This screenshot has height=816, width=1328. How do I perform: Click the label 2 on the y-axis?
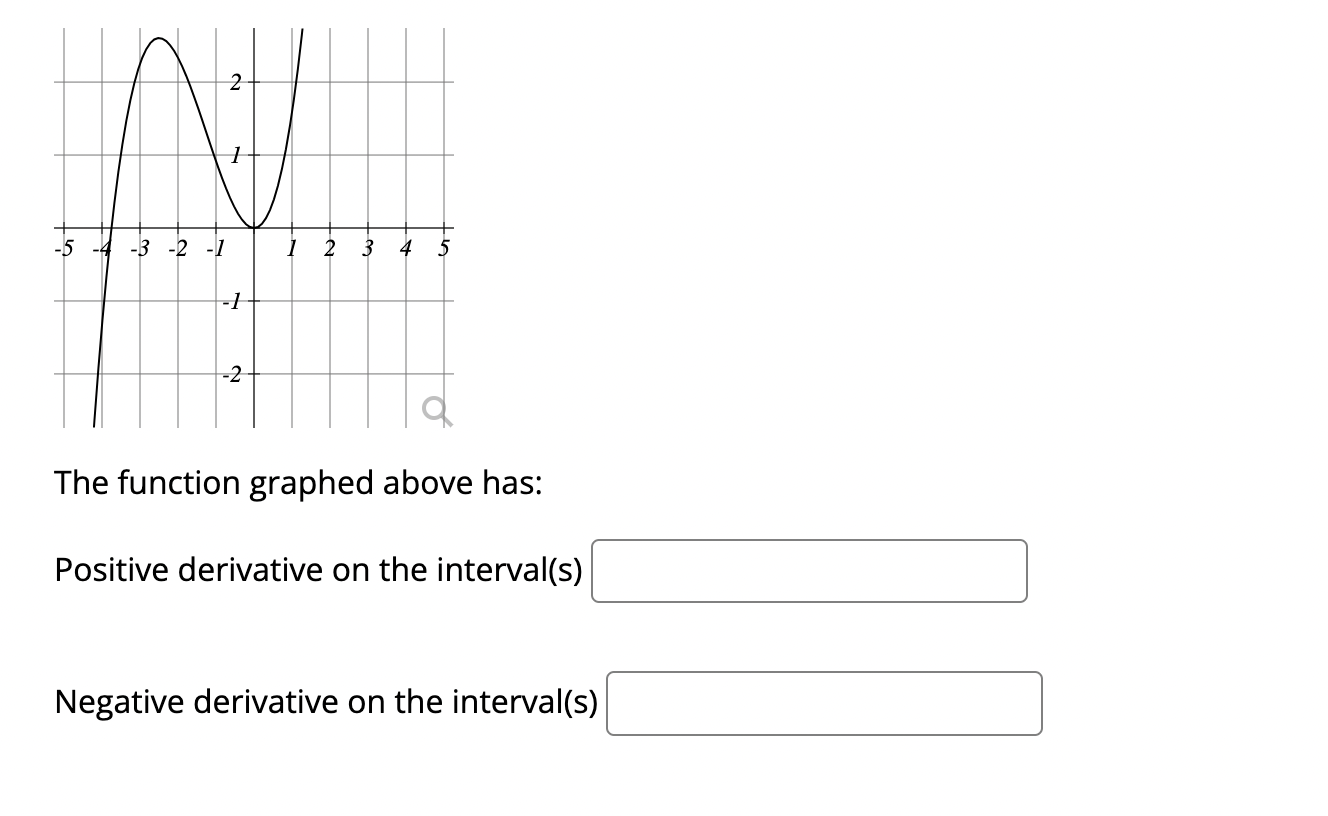coord(235,82)
